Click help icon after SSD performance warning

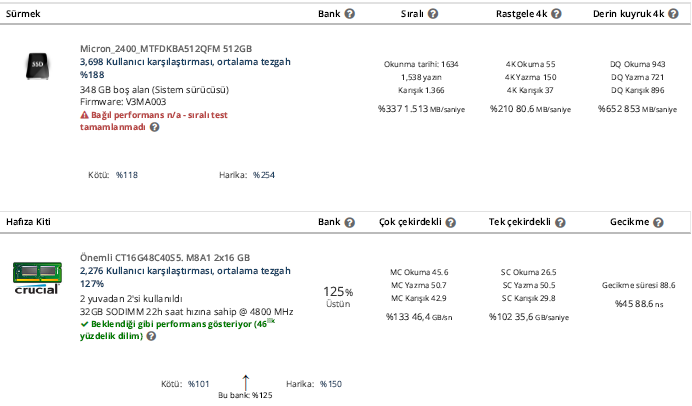[x=155, y=128]
